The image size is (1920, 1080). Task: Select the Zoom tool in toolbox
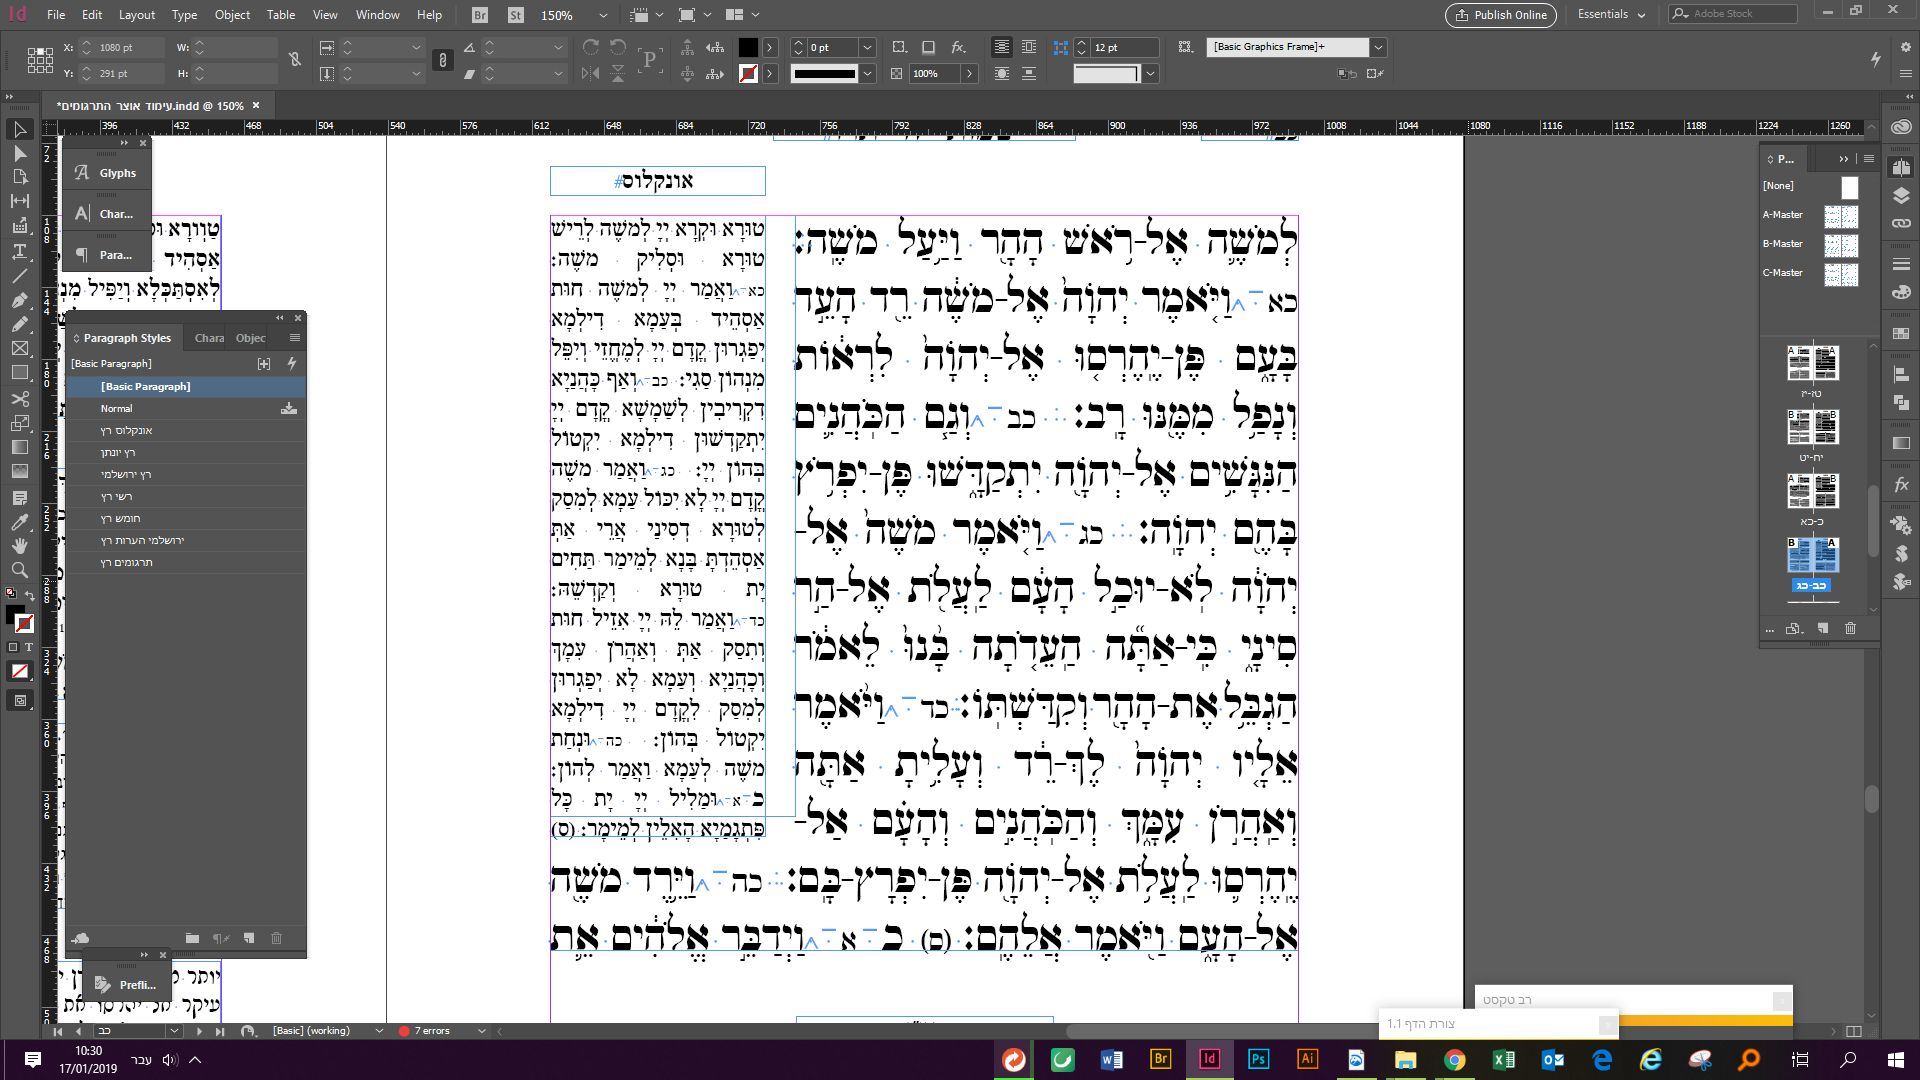pos(19,570)
